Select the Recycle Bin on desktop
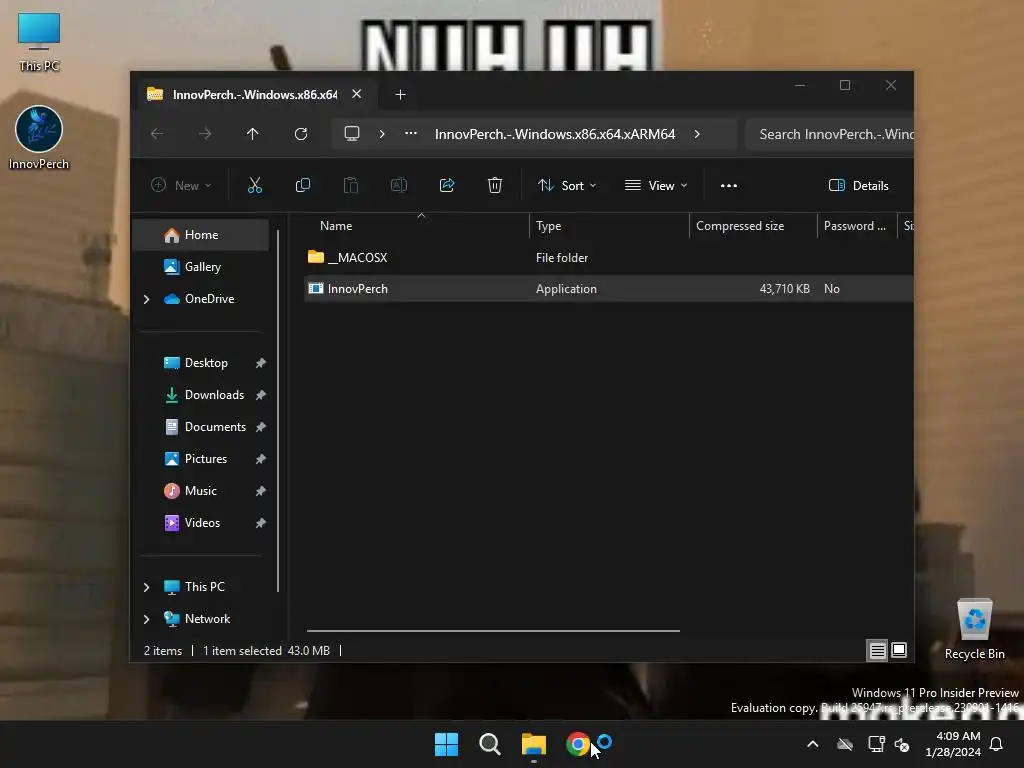 pyautogui.click(x=974, y=629)
